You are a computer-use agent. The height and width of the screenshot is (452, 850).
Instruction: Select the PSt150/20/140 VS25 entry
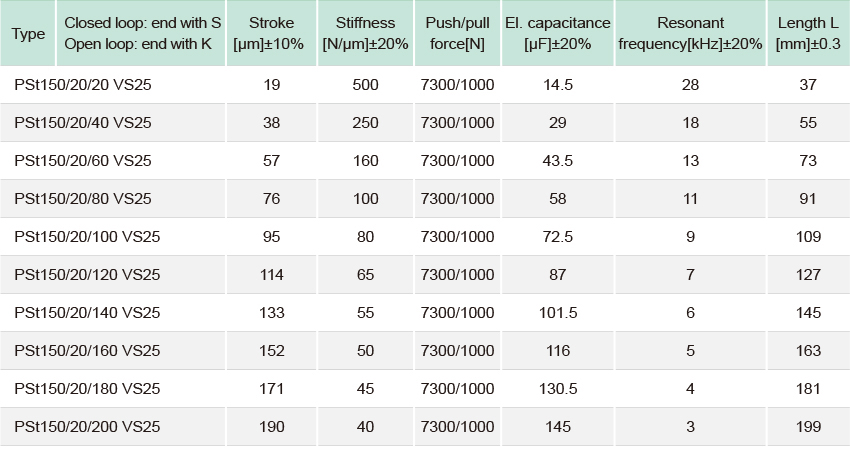click(87, 313)
